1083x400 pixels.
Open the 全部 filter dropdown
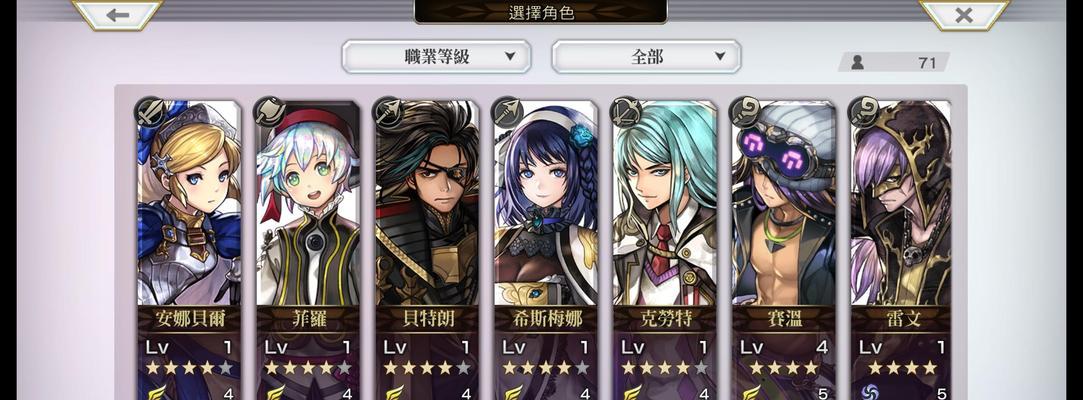(646, 57)
